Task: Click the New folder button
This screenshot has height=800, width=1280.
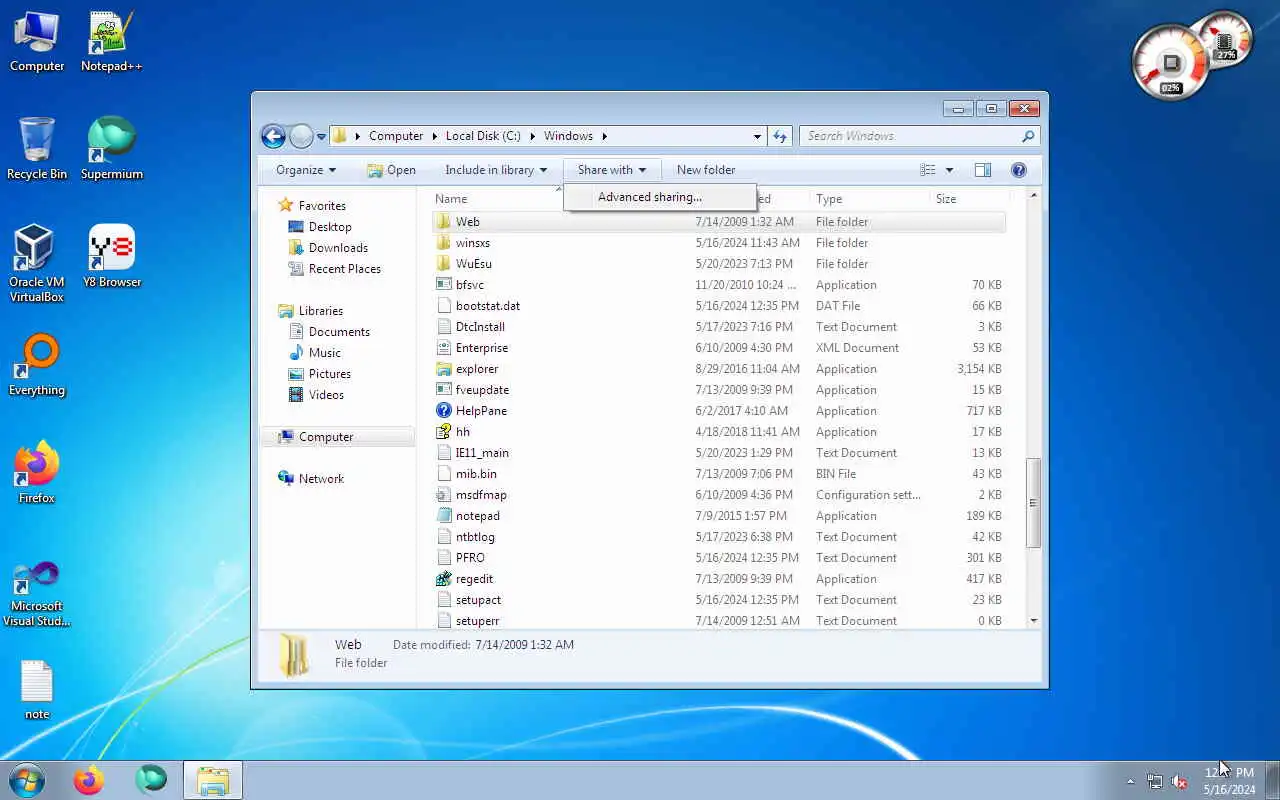Action: (706, 170)
